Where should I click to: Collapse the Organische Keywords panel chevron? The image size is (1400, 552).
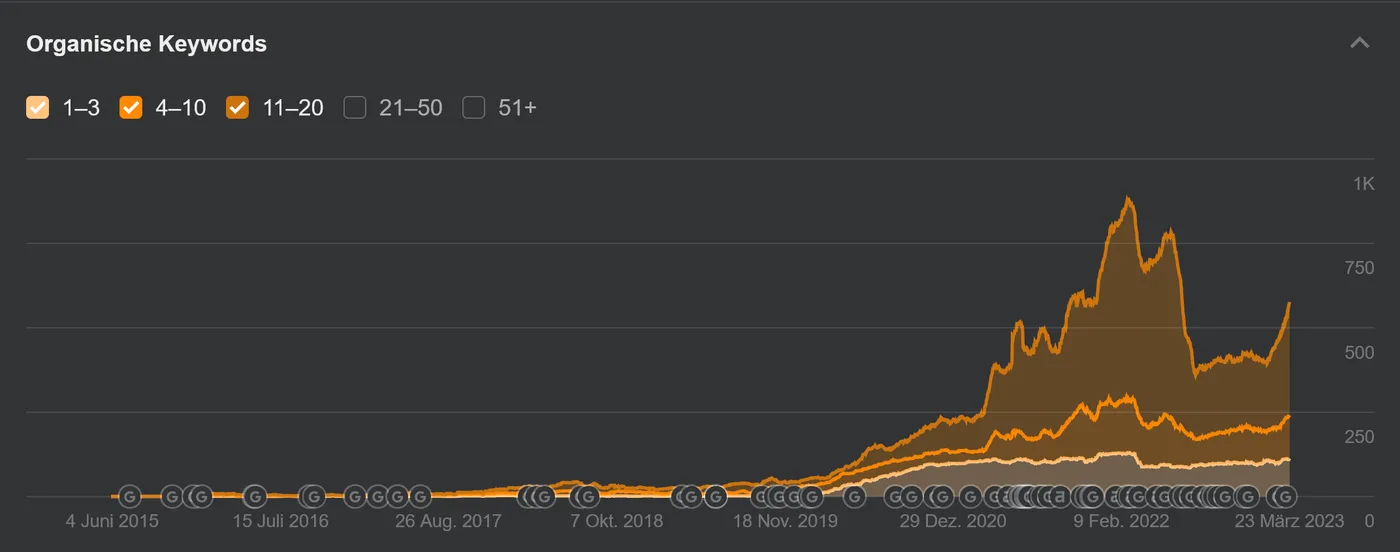(1359, 43)
